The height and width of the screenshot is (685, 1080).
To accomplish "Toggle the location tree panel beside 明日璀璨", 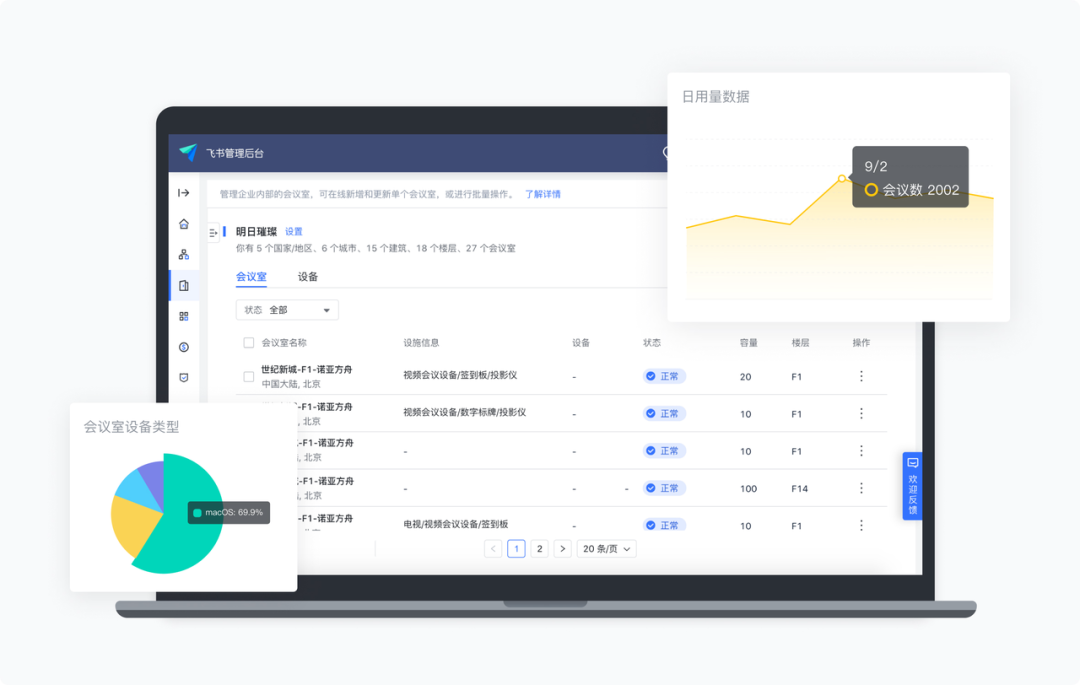I will 213,233.
